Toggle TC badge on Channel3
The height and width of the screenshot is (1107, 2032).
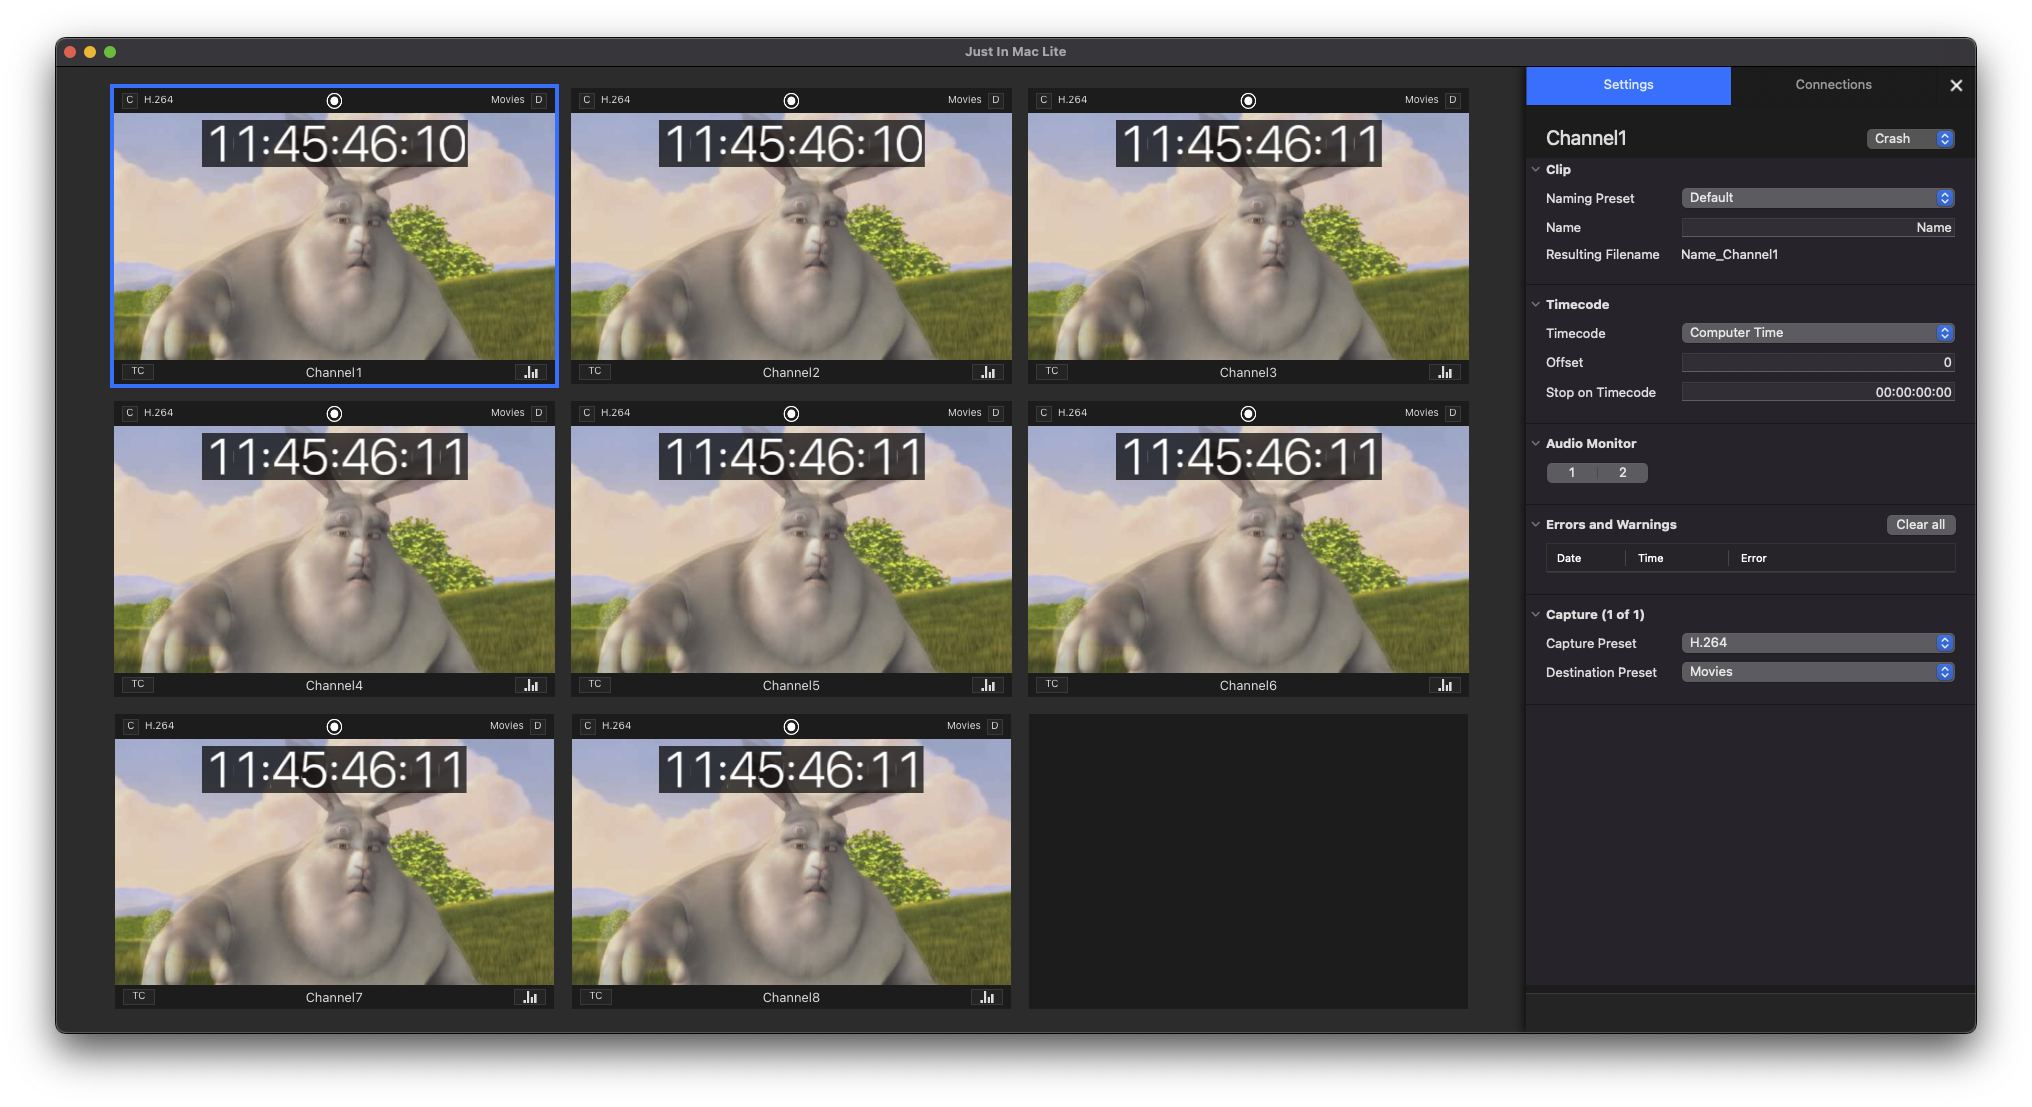coord(1052,371)
